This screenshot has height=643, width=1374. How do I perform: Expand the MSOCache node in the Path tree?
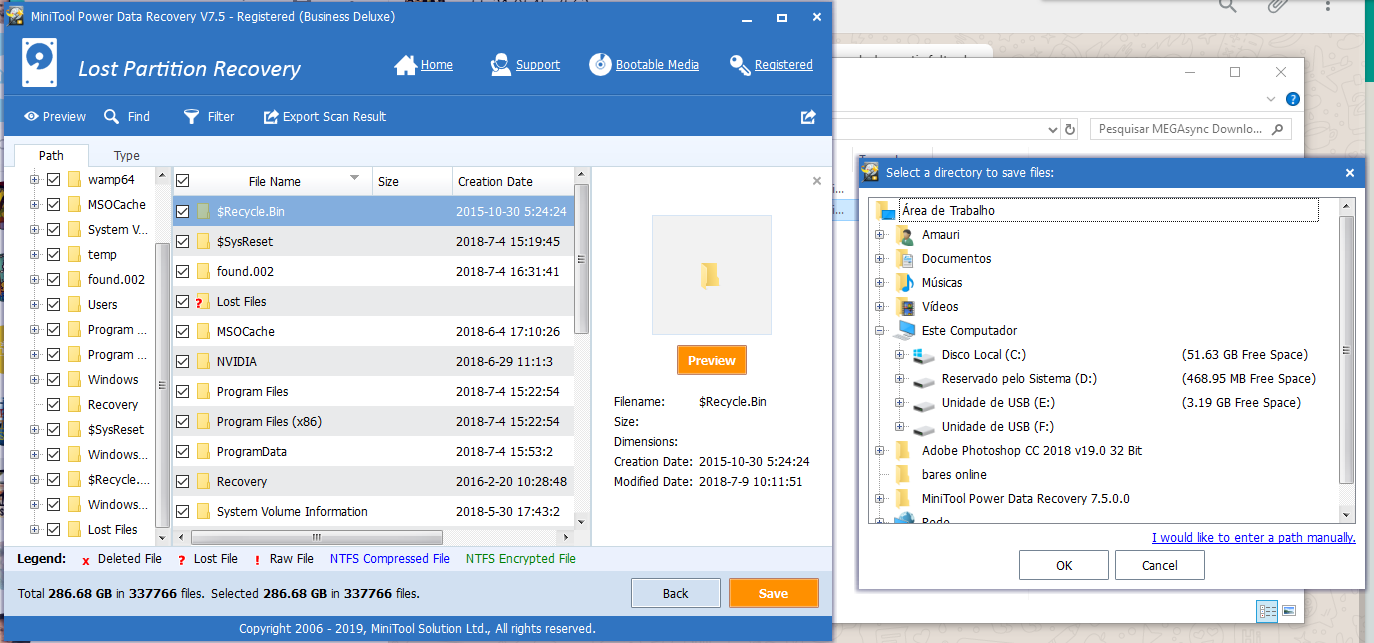(35, 205)
